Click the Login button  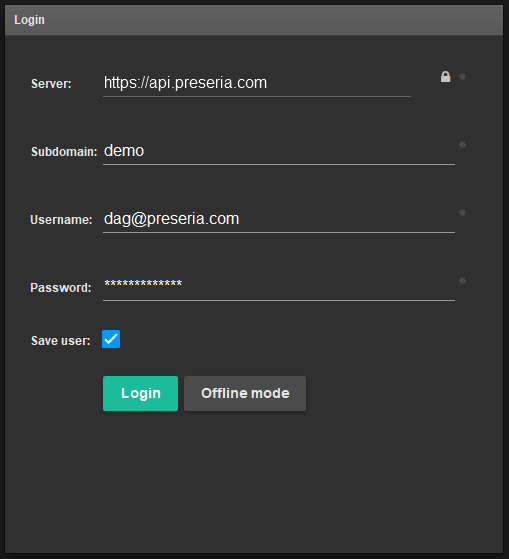click(x=140, y=393)
